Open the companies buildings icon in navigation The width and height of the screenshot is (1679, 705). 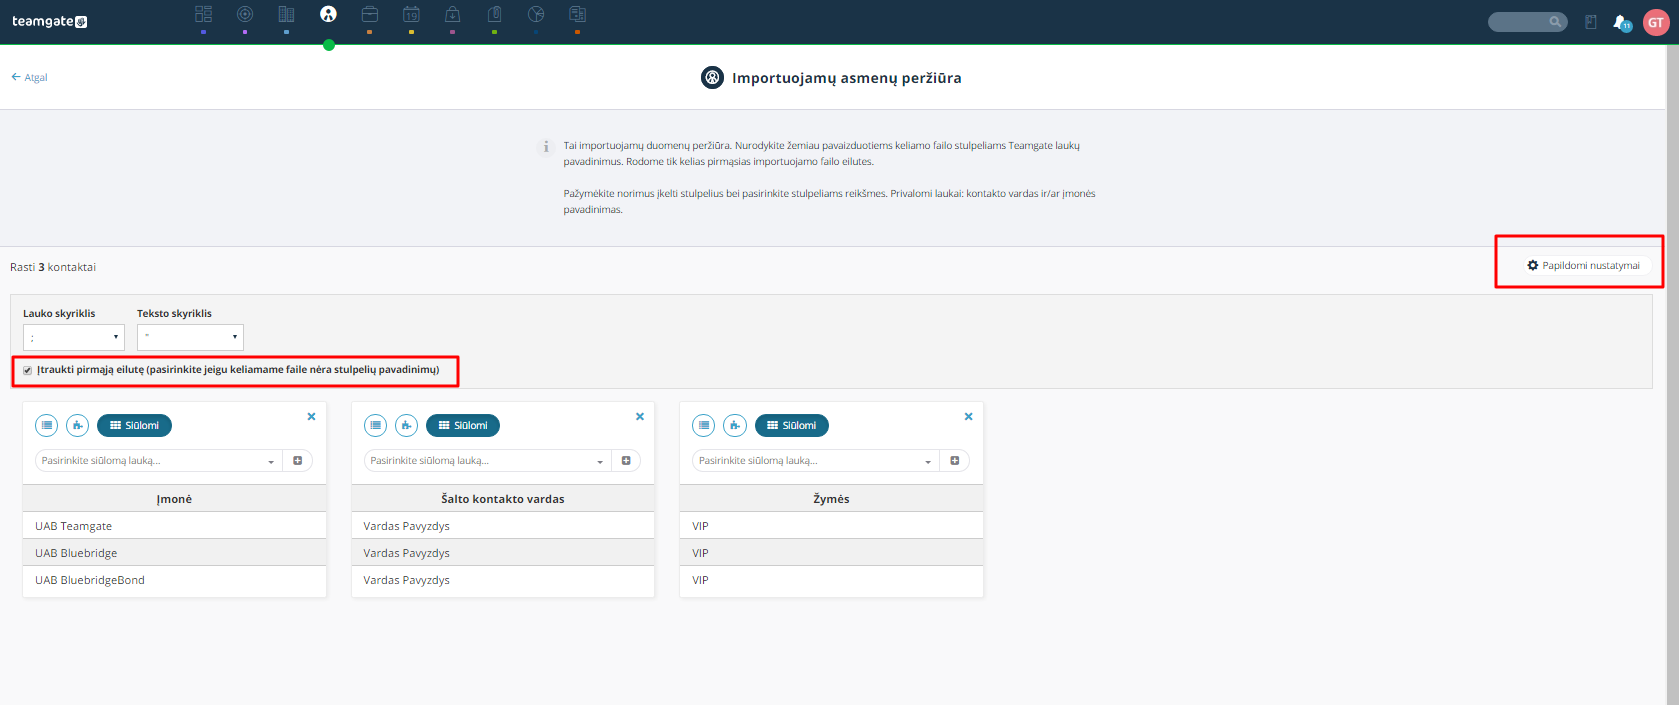pyautogui.click(x=286, y=14)
